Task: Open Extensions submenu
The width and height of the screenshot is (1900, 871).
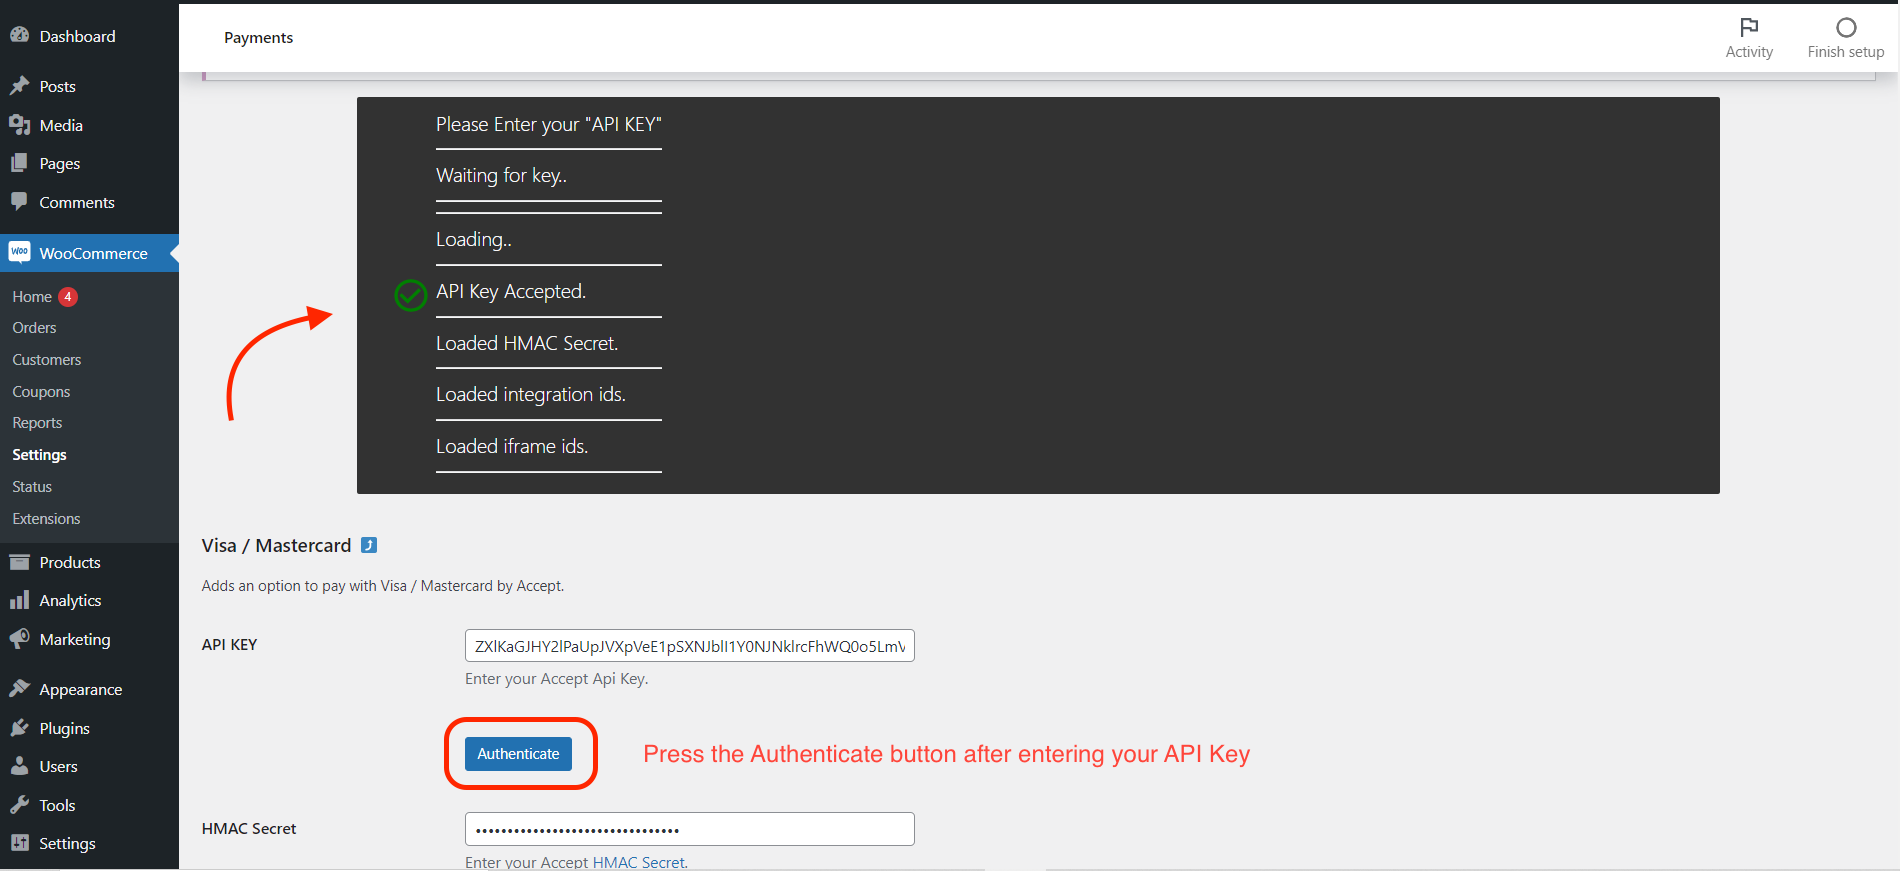Action: tap(46, 519)
